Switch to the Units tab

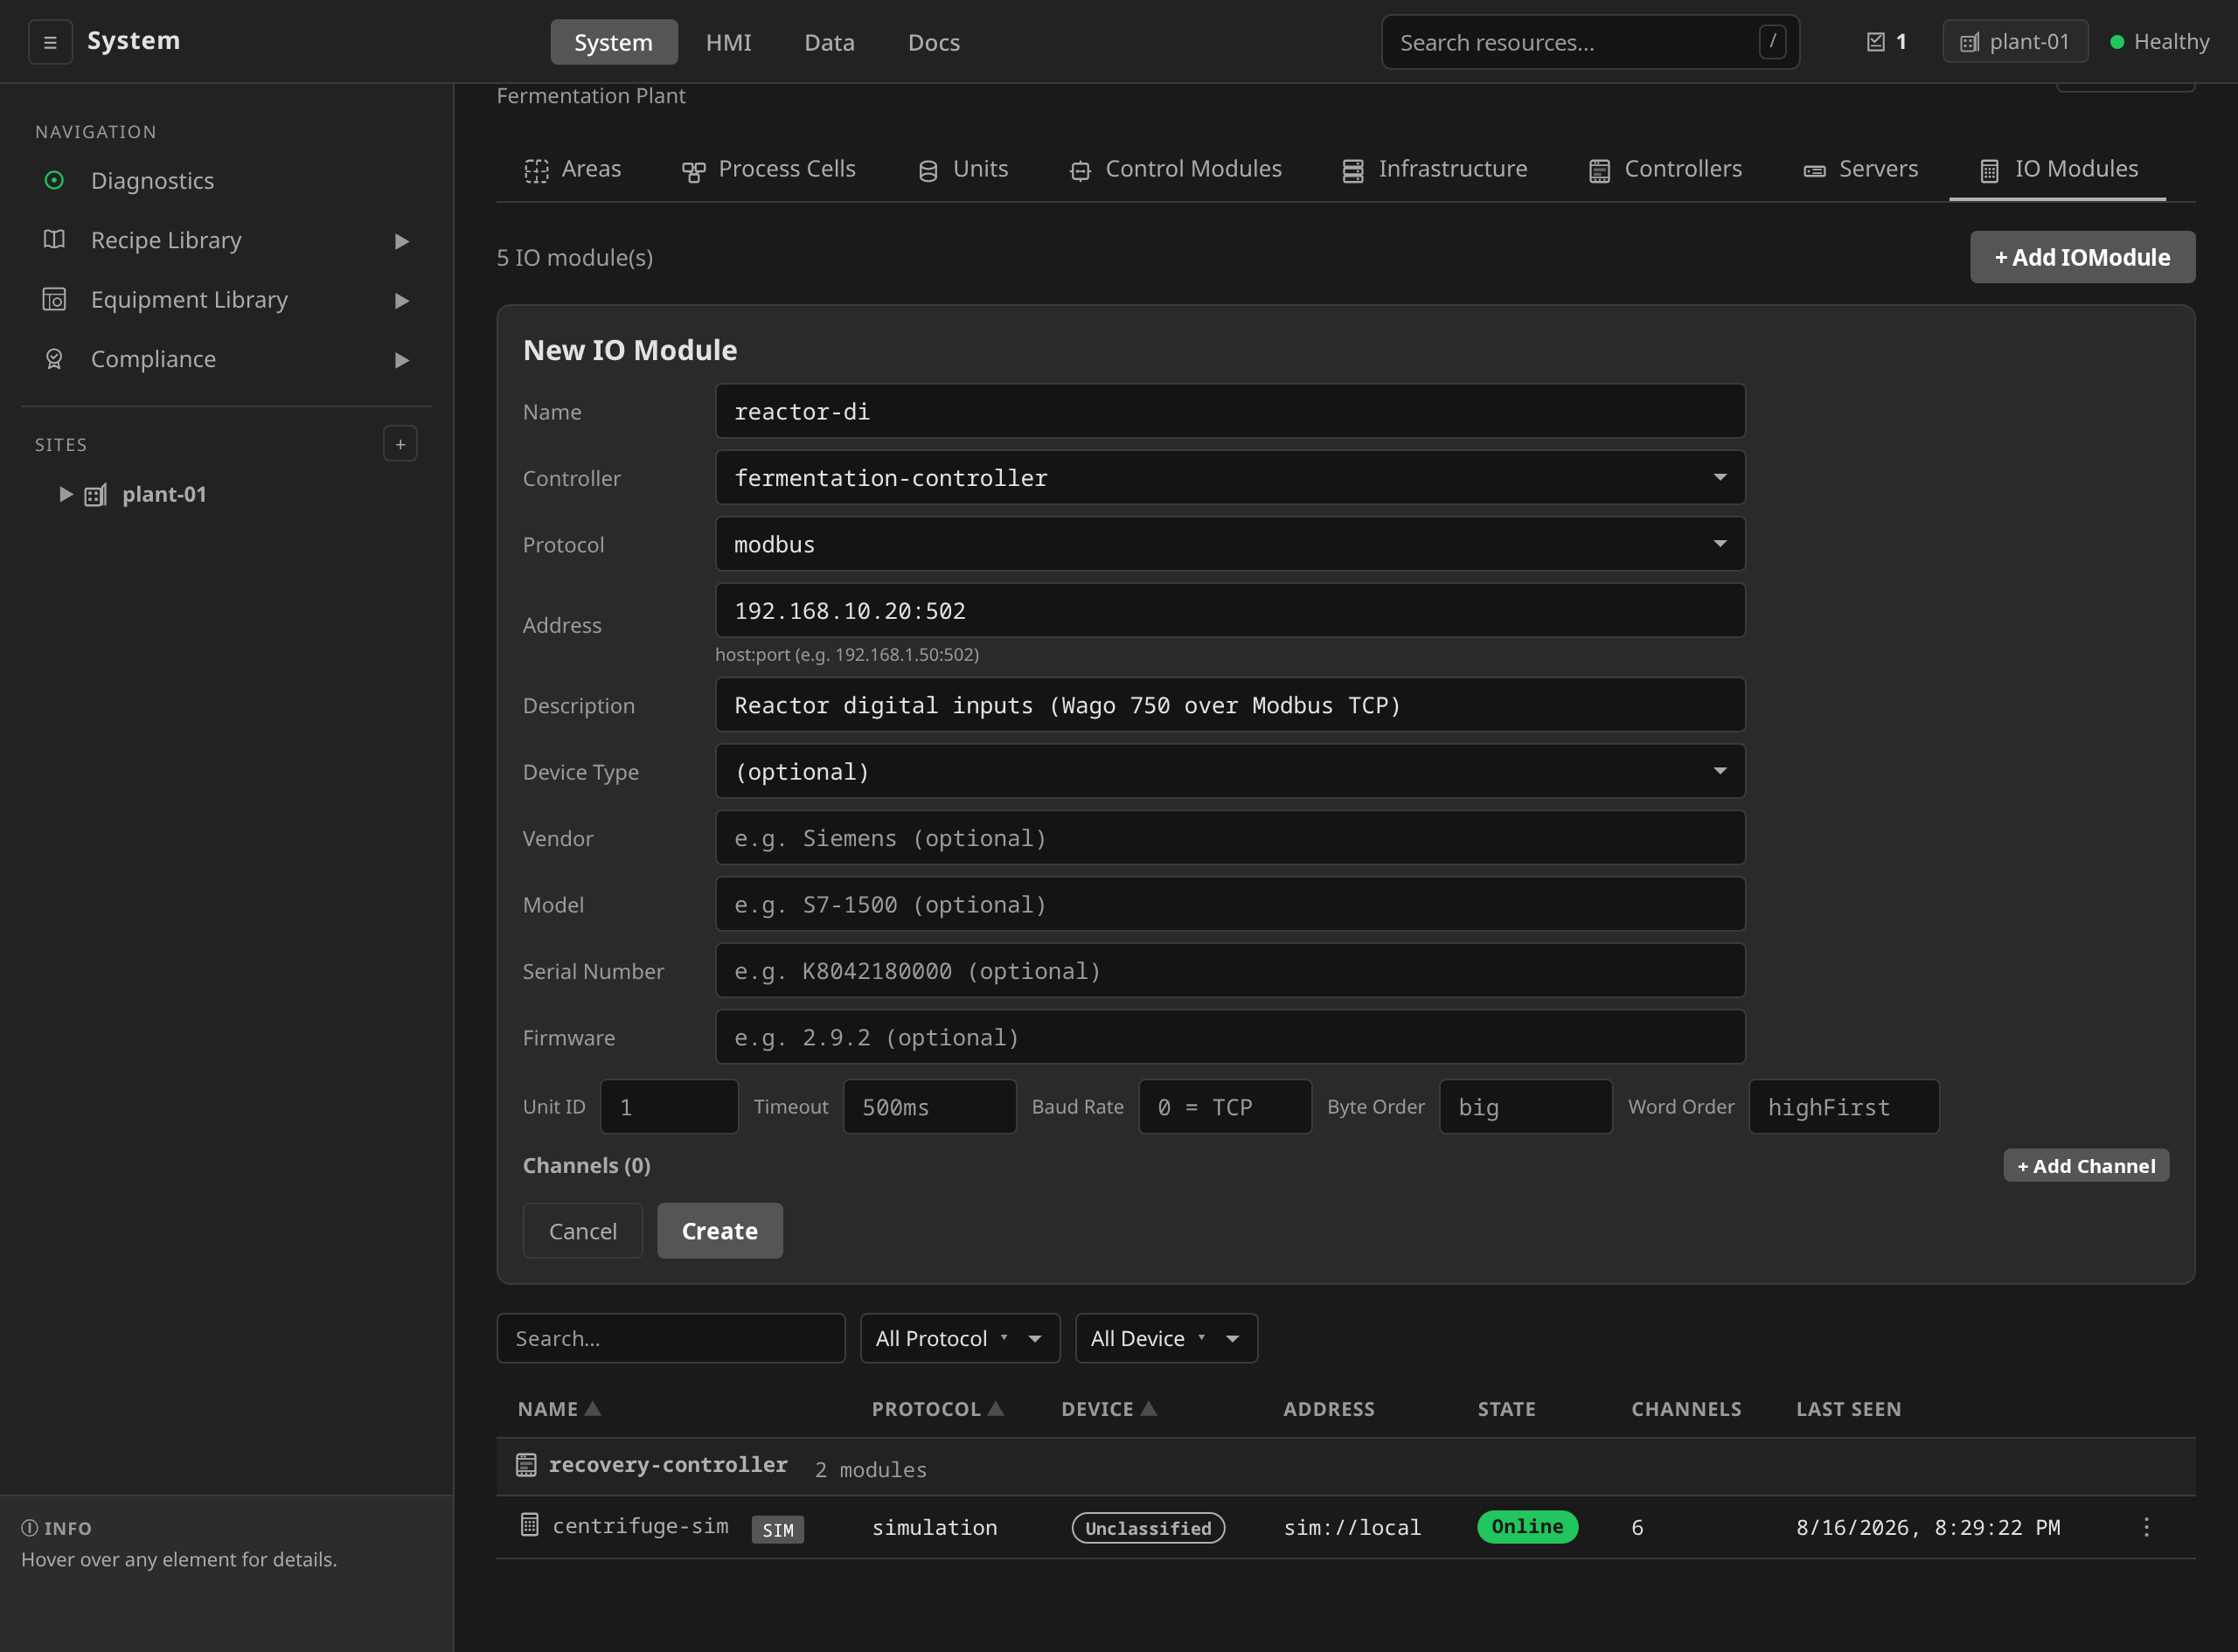[x=962, y=169]
